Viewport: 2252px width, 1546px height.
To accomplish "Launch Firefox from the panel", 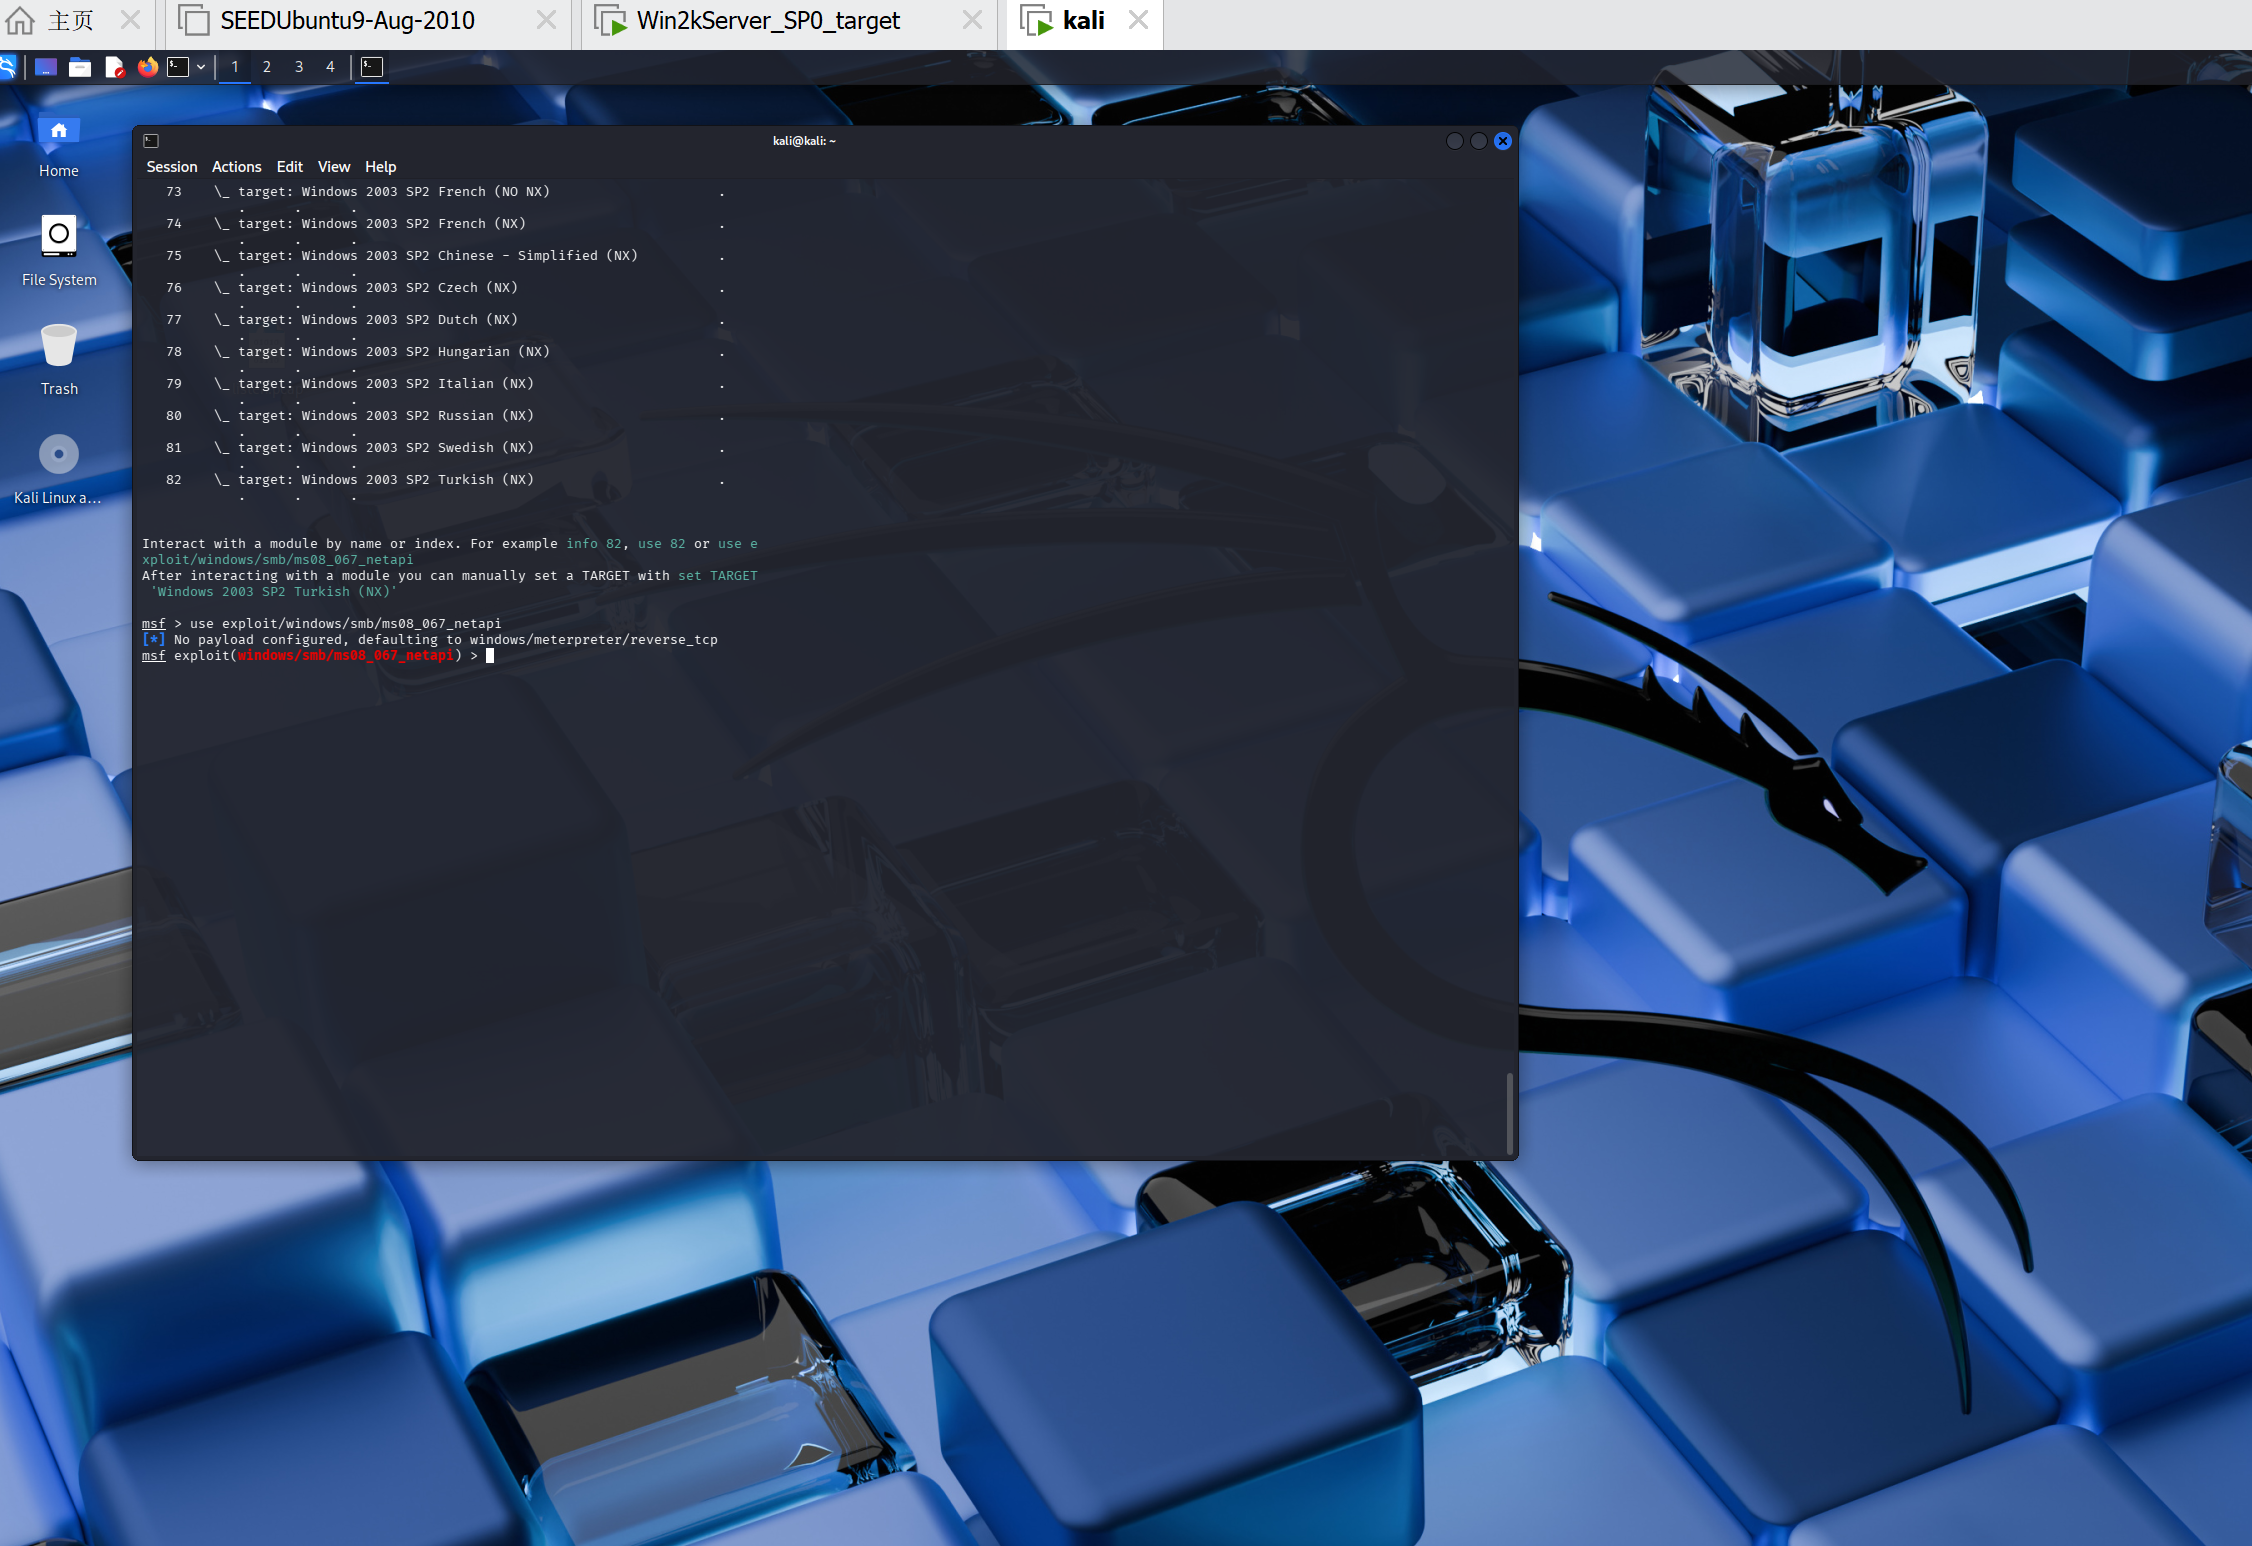I will click(148, 67).
